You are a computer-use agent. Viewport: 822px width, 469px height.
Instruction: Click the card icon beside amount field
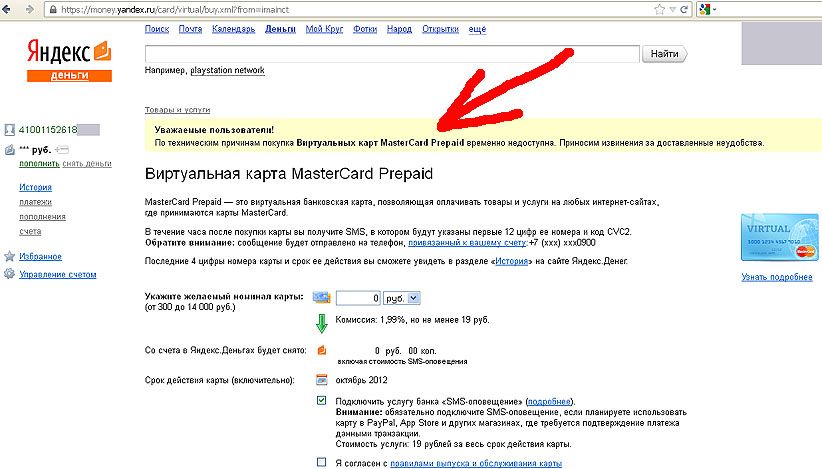coord(321,298)
